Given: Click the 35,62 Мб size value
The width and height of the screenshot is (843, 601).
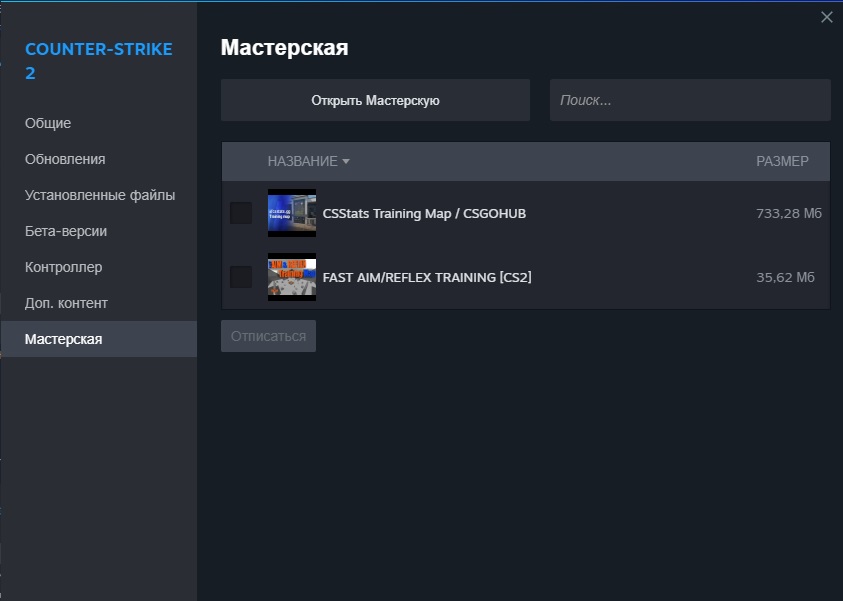Looking at the screenshot, I should point(785,277).
